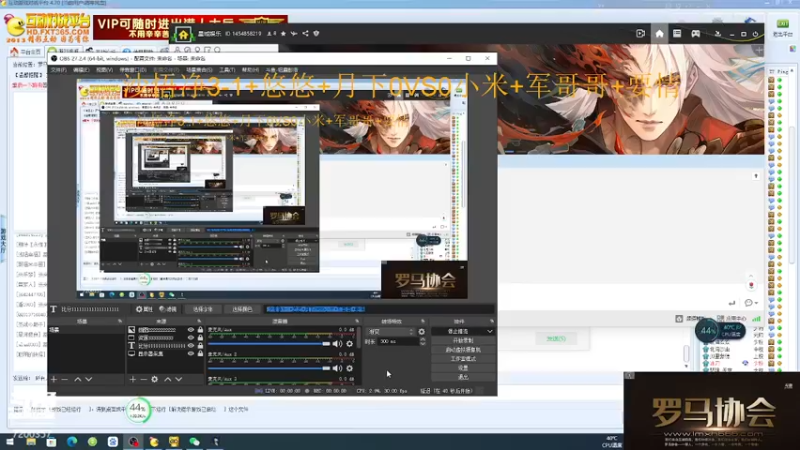Remove source with minus icon in OBS sources panel
Image resolution: width=800 pixels, height=450 pixels.
(x=143, y=379)
